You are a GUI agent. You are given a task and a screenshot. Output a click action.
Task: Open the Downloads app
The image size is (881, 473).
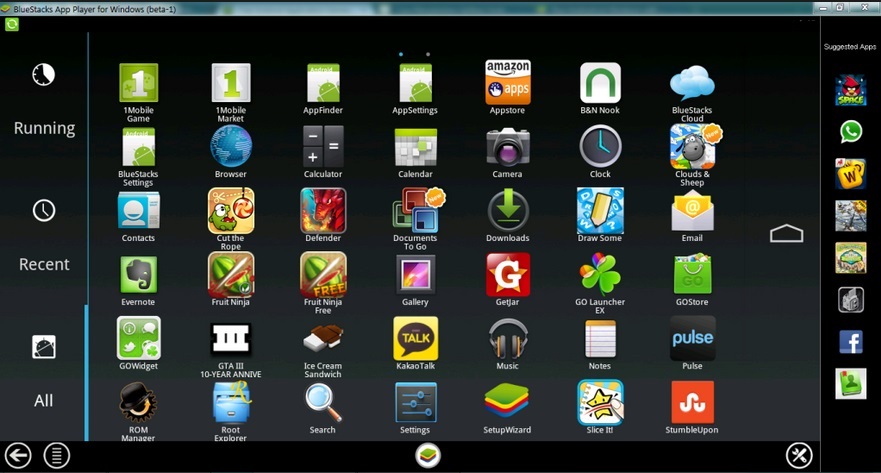tap(507, 211)
